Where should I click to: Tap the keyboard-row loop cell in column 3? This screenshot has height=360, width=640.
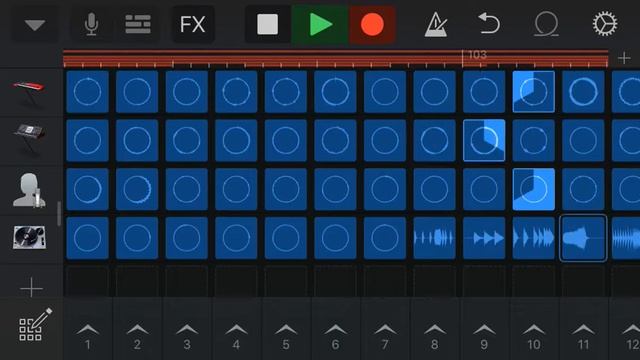[187, 91]
